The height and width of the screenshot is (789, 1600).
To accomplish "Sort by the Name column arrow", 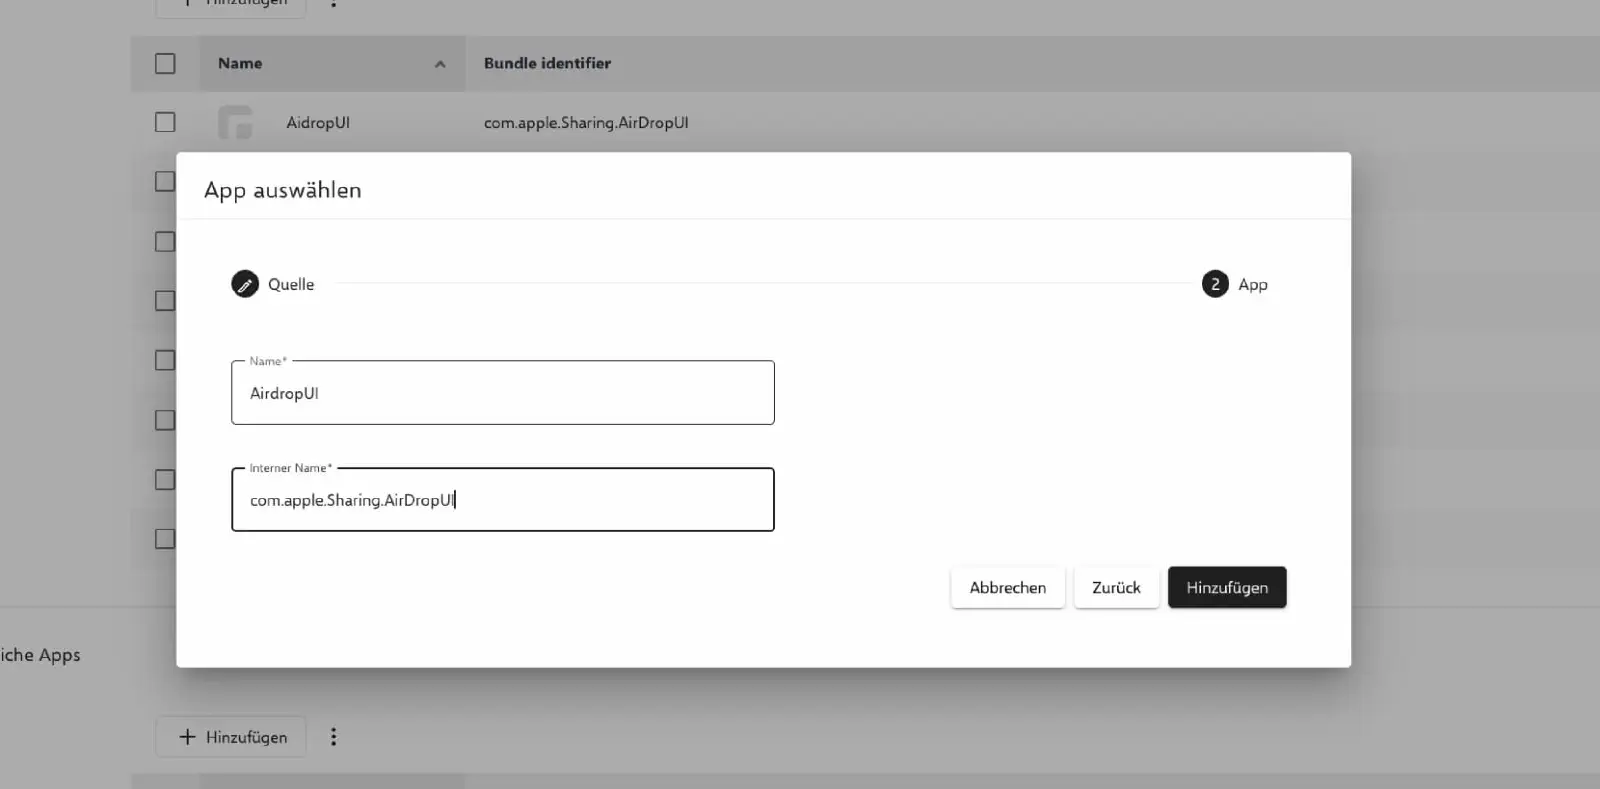I will coord(440,64).
